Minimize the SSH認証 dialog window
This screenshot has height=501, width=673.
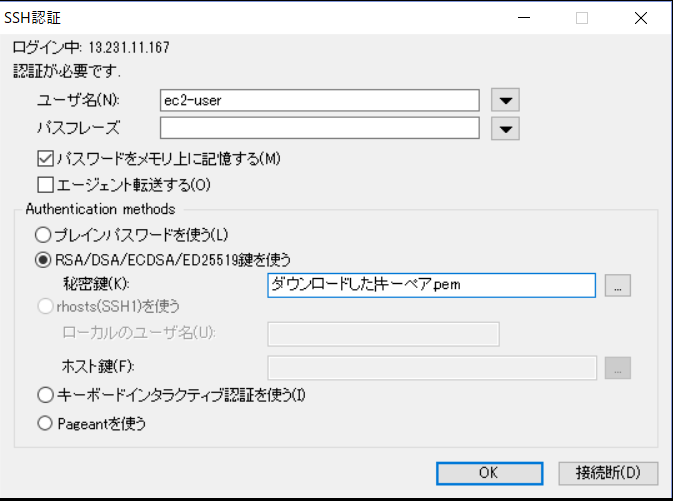pos(524,18)
